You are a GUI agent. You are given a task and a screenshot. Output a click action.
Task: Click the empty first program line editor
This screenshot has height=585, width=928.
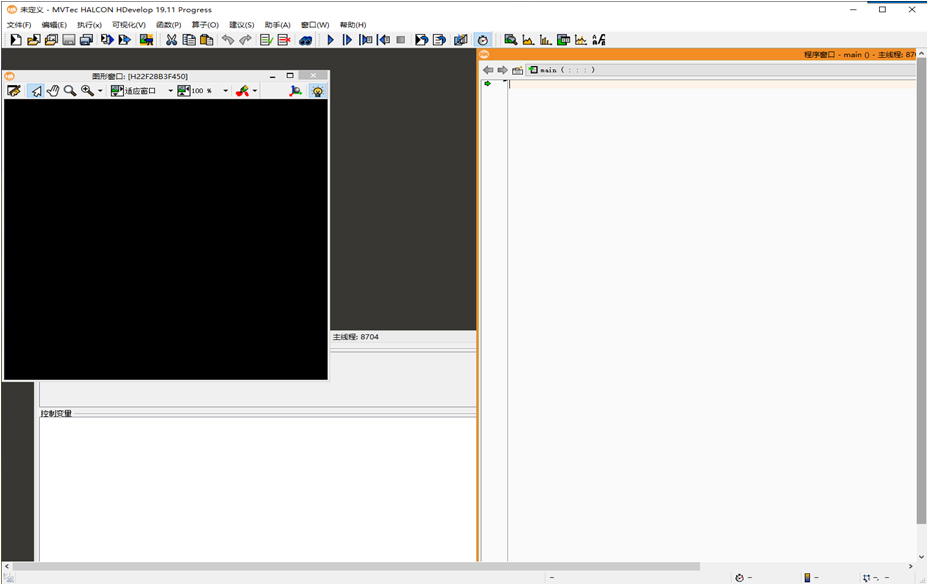pos(713,84)
